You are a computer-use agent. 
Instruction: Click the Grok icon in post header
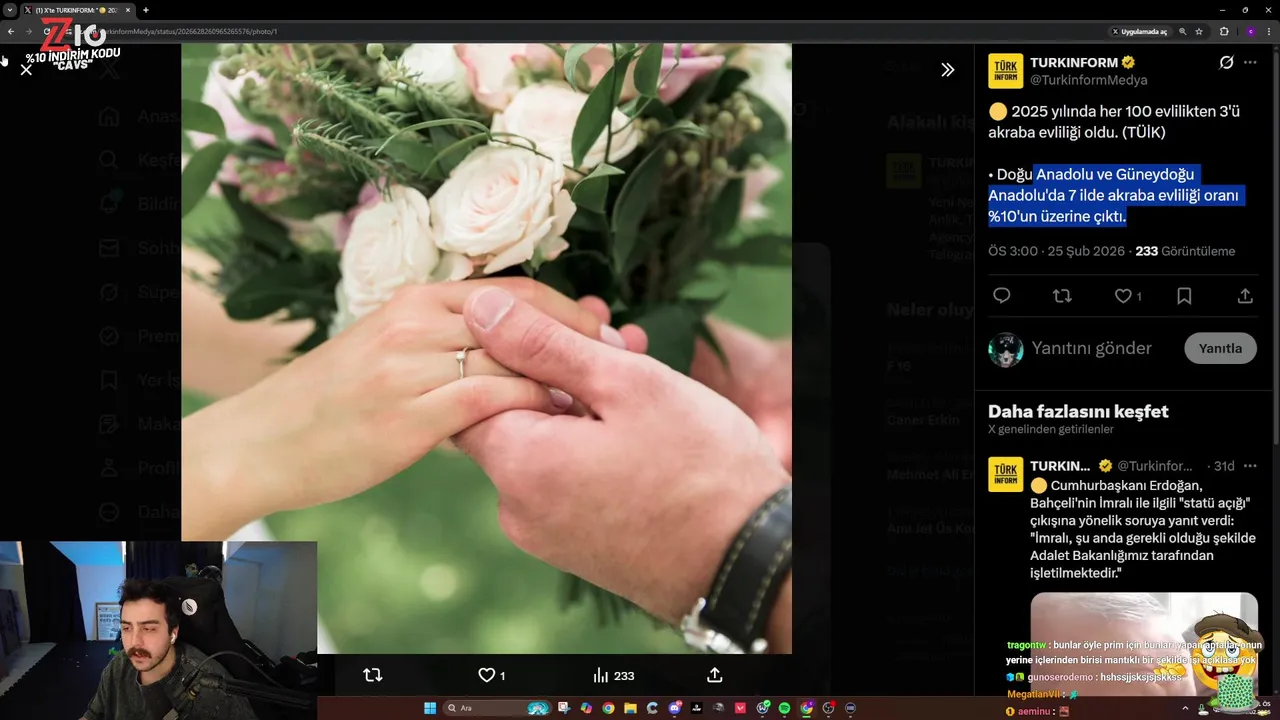click(x=1226, y=62)
